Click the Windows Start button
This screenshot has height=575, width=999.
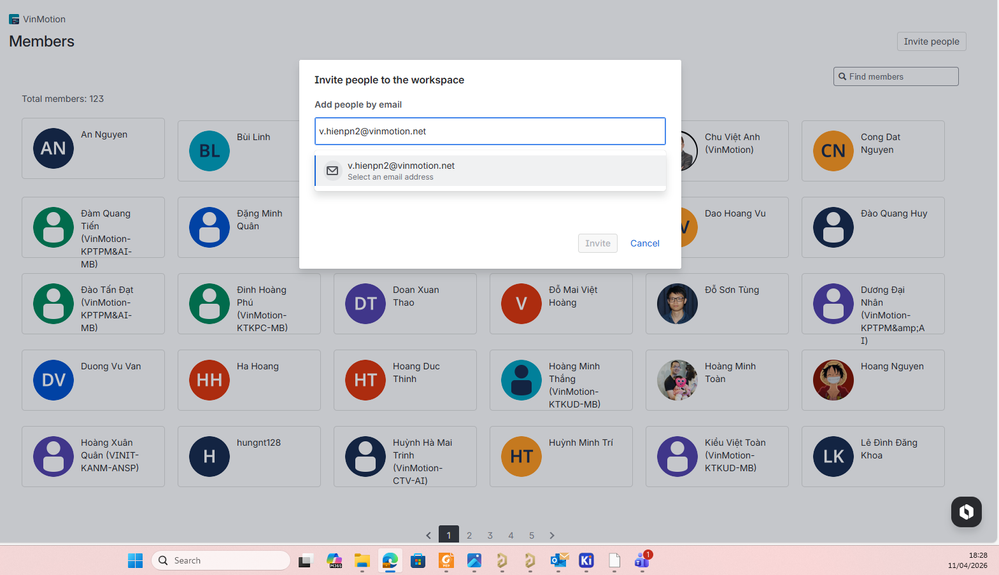pos(135,560)
